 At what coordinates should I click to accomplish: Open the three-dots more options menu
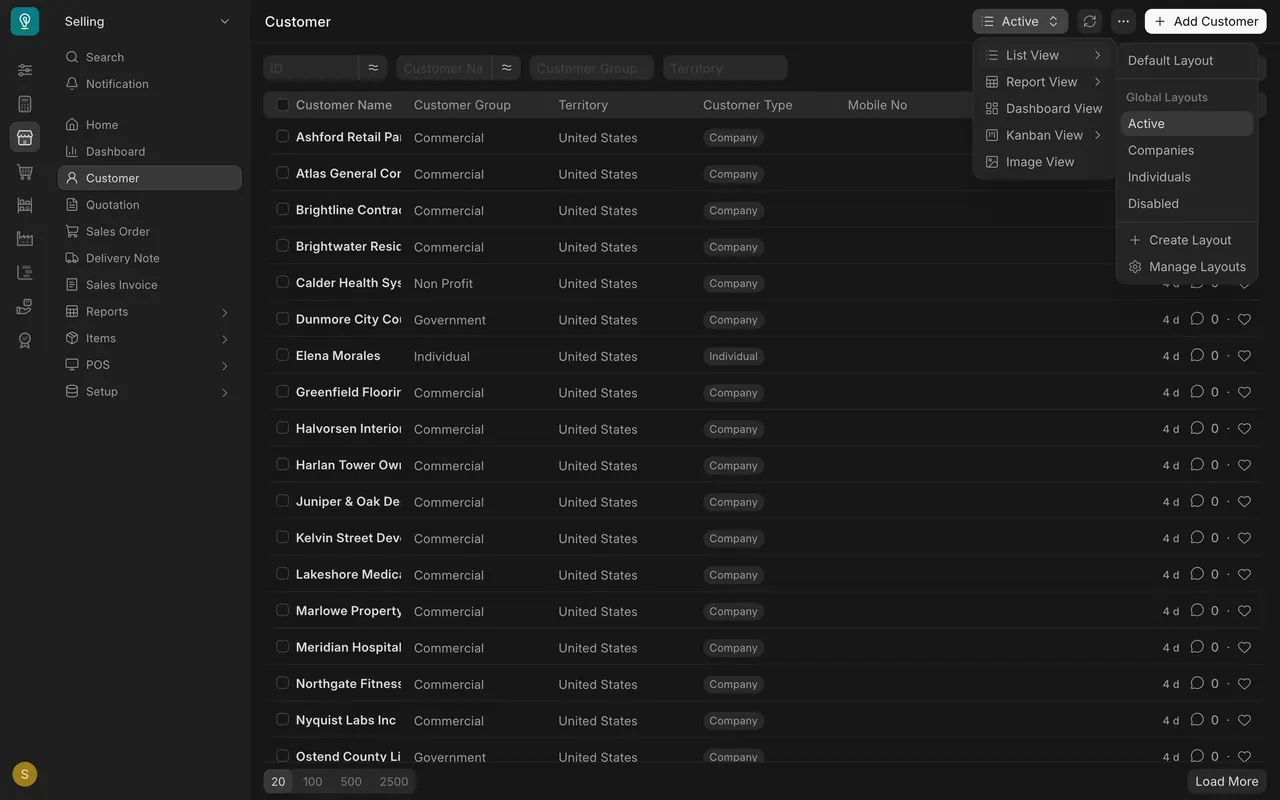click(x=1124, y=21)
